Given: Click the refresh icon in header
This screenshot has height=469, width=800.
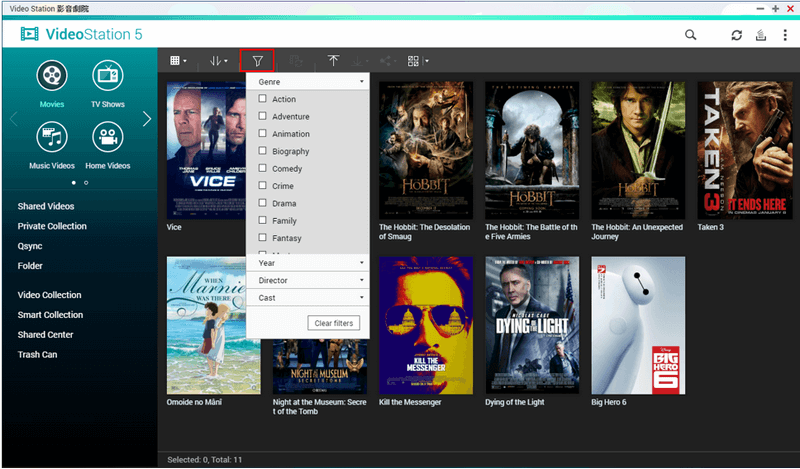Looking at the screenshot, I should (x=736, y=35).
